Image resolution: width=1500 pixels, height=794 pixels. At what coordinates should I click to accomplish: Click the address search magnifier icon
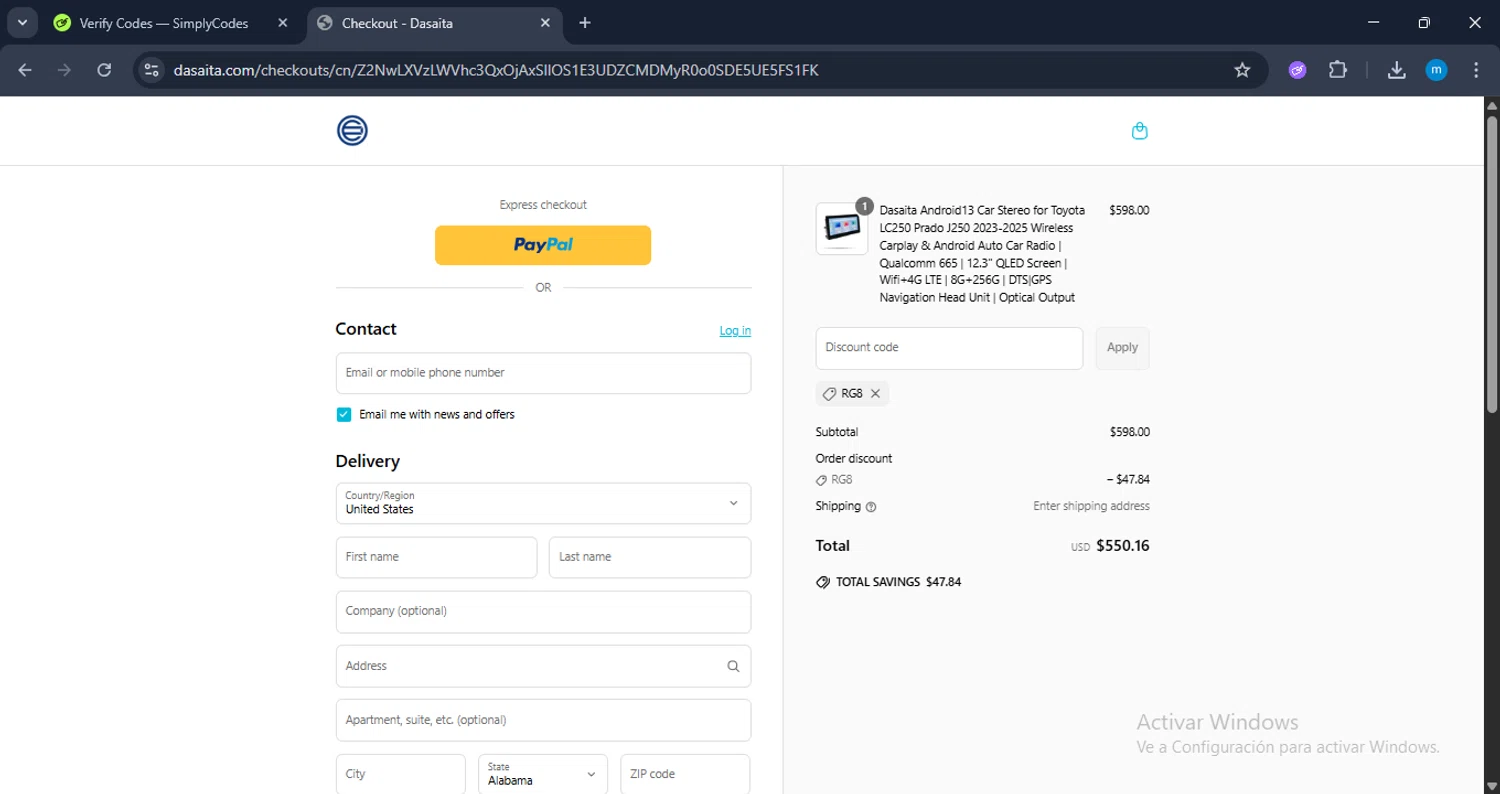click(x=733, y=666)
